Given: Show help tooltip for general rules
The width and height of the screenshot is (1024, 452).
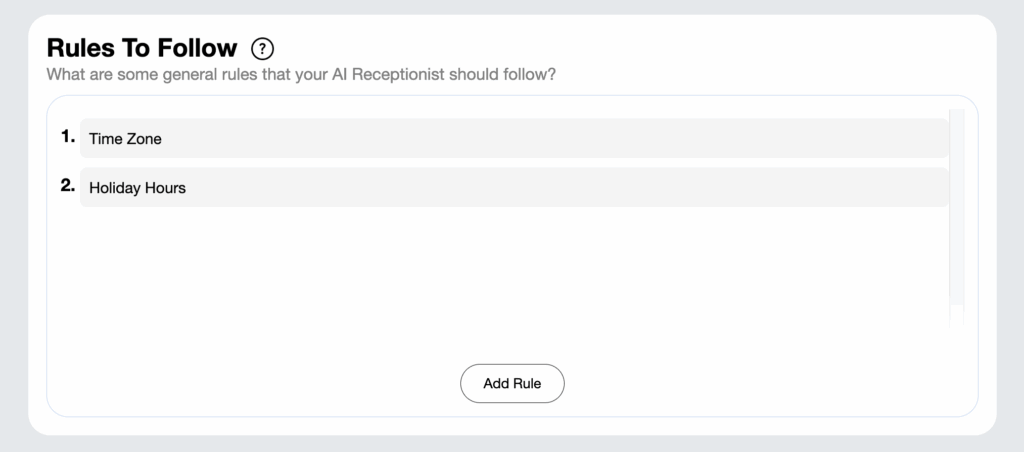Looking at the screenshot, I should pyautogui.click(x=263, y=48).
